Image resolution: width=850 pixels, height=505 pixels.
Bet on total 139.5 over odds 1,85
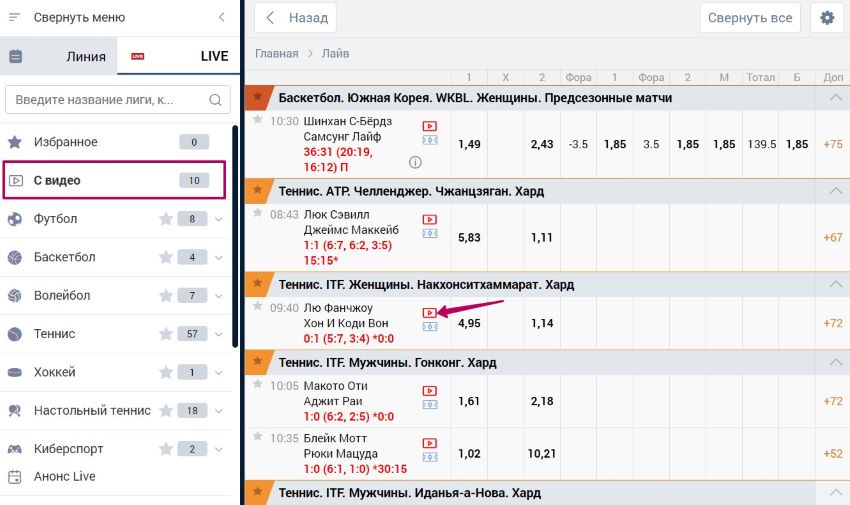797,144
